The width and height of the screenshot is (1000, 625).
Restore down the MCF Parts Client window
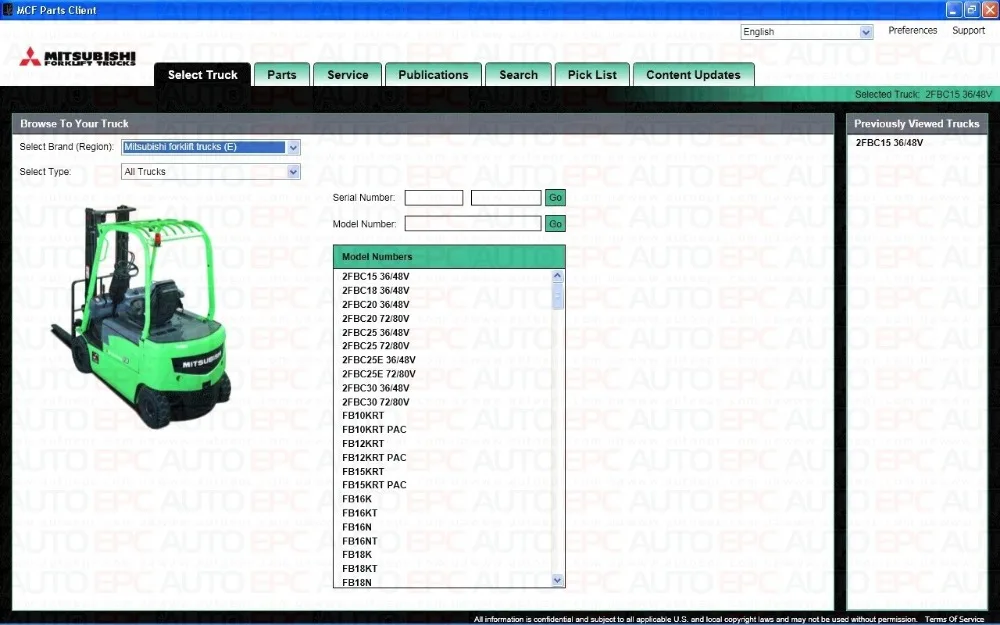[x=972, y=9]
